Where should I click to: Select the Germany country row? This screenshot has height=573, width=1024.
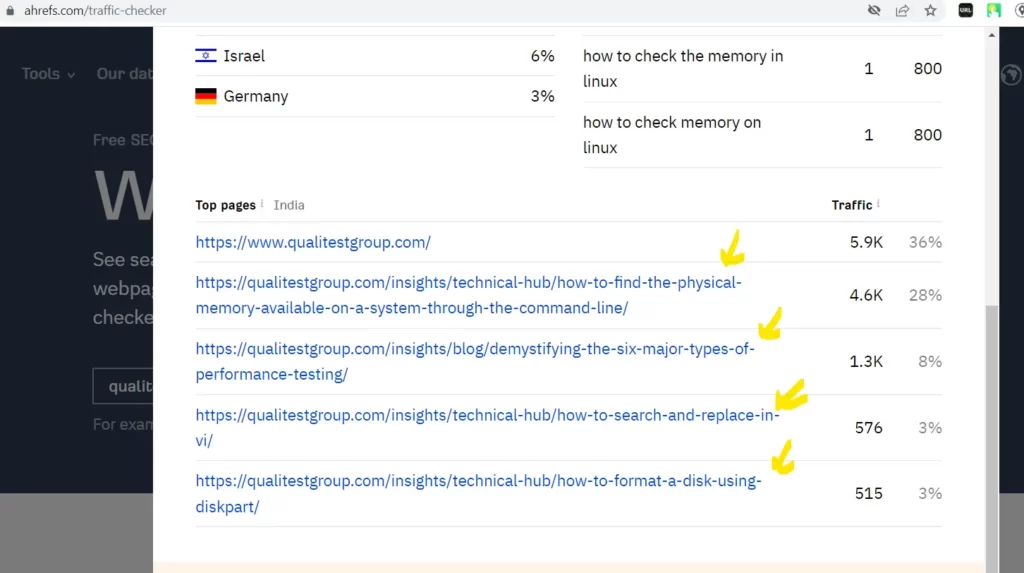pos(375,96)
